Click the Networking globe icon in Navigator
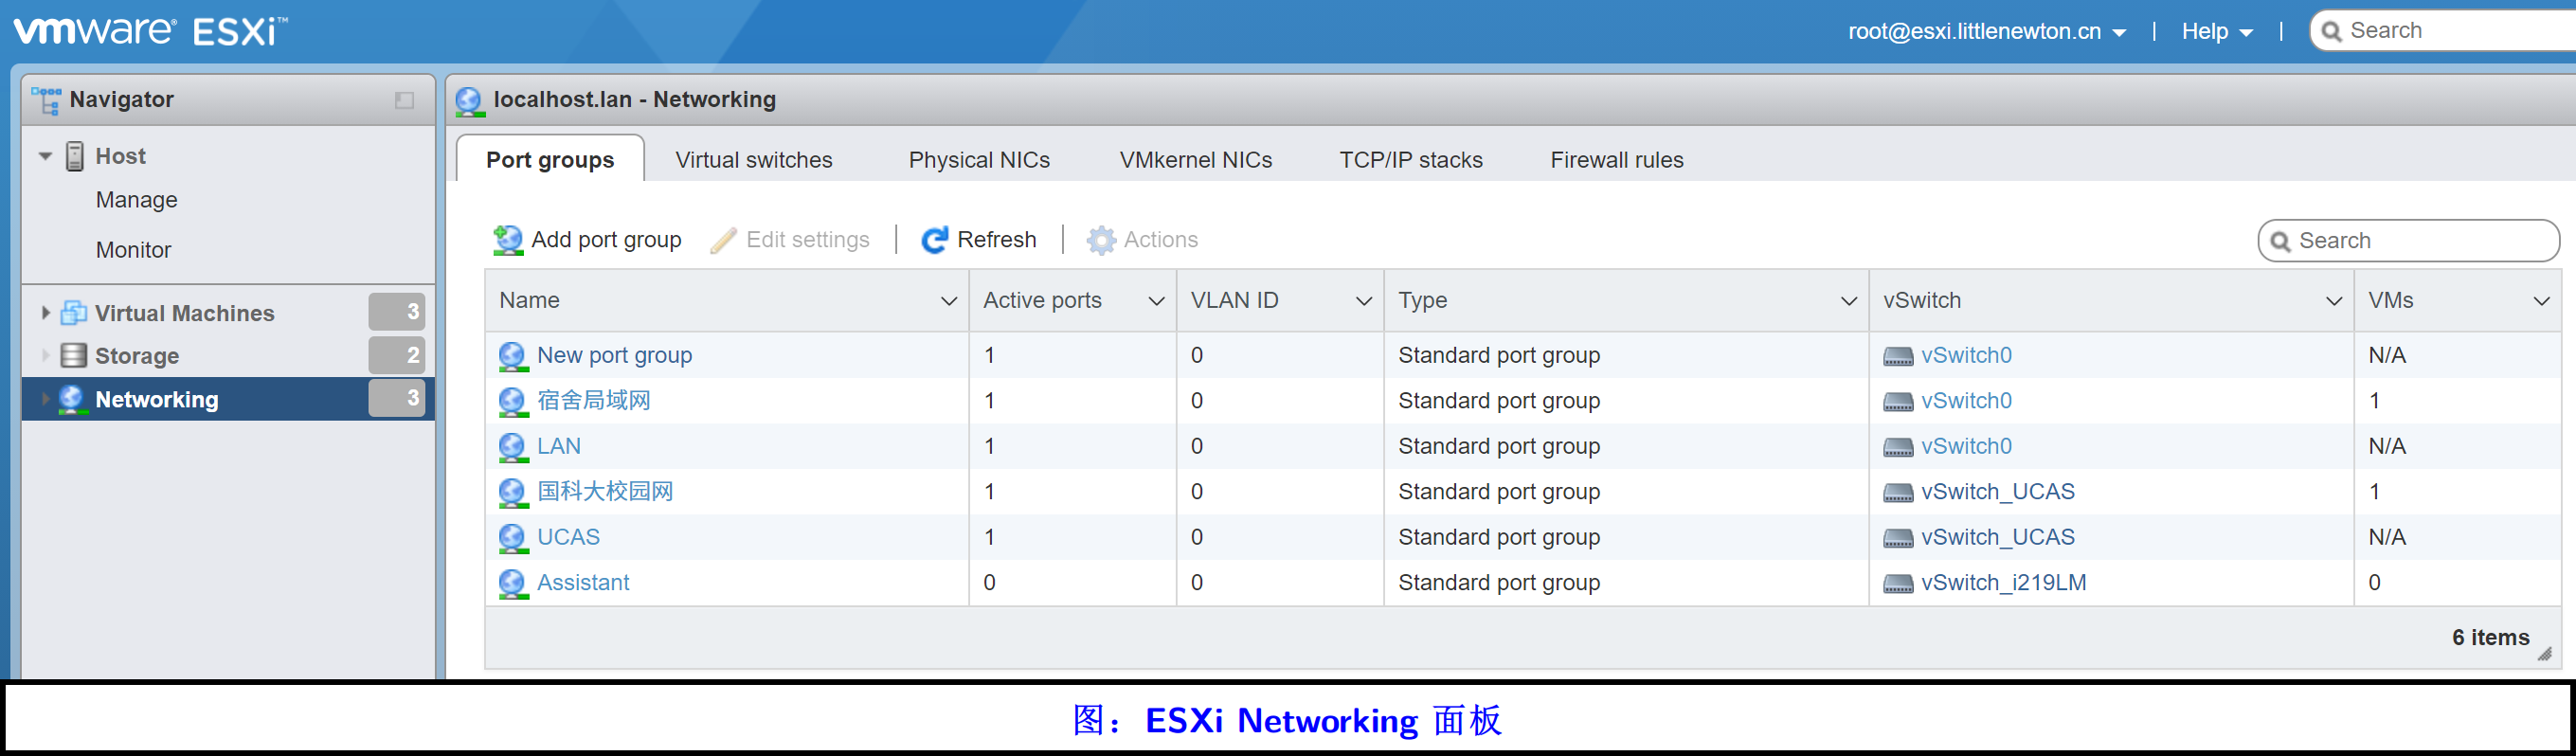The image size is (2576, 756). click(71, 399)
